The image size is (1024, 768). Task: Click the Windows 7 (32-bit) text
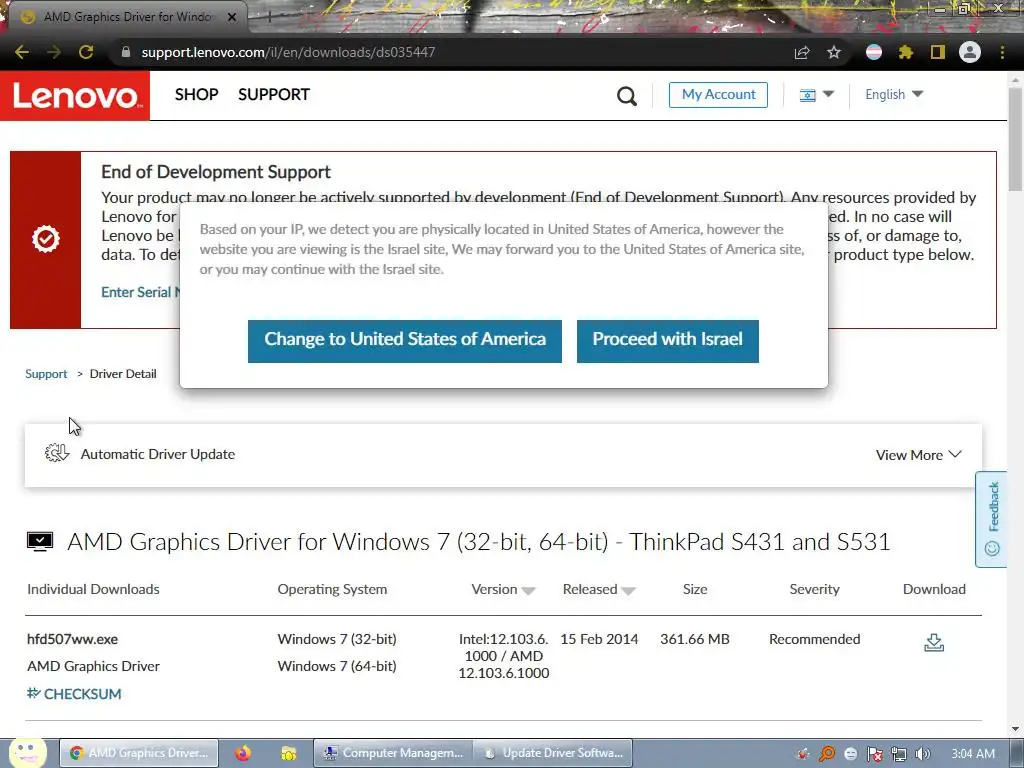[x=337, y=639]
